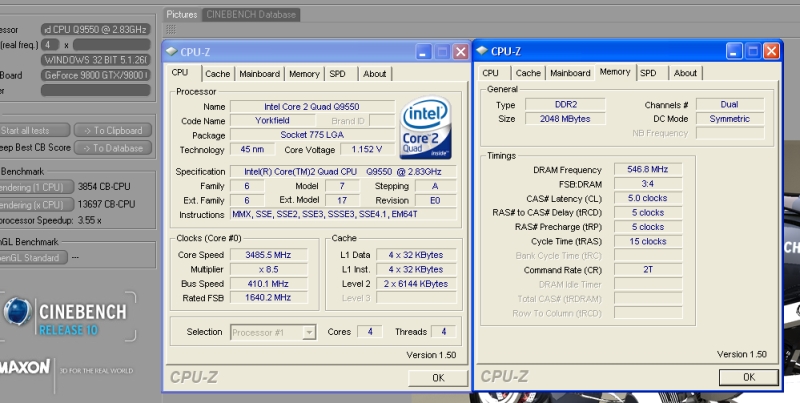
Task: Open About tab in right CPU-Z window
Action: tap(685, 73)
